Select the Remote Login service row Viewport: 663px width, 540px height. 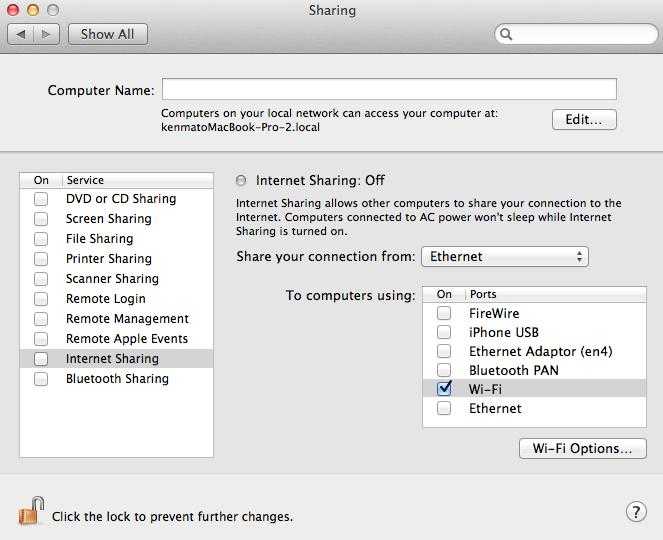click(x=116, y=299)
